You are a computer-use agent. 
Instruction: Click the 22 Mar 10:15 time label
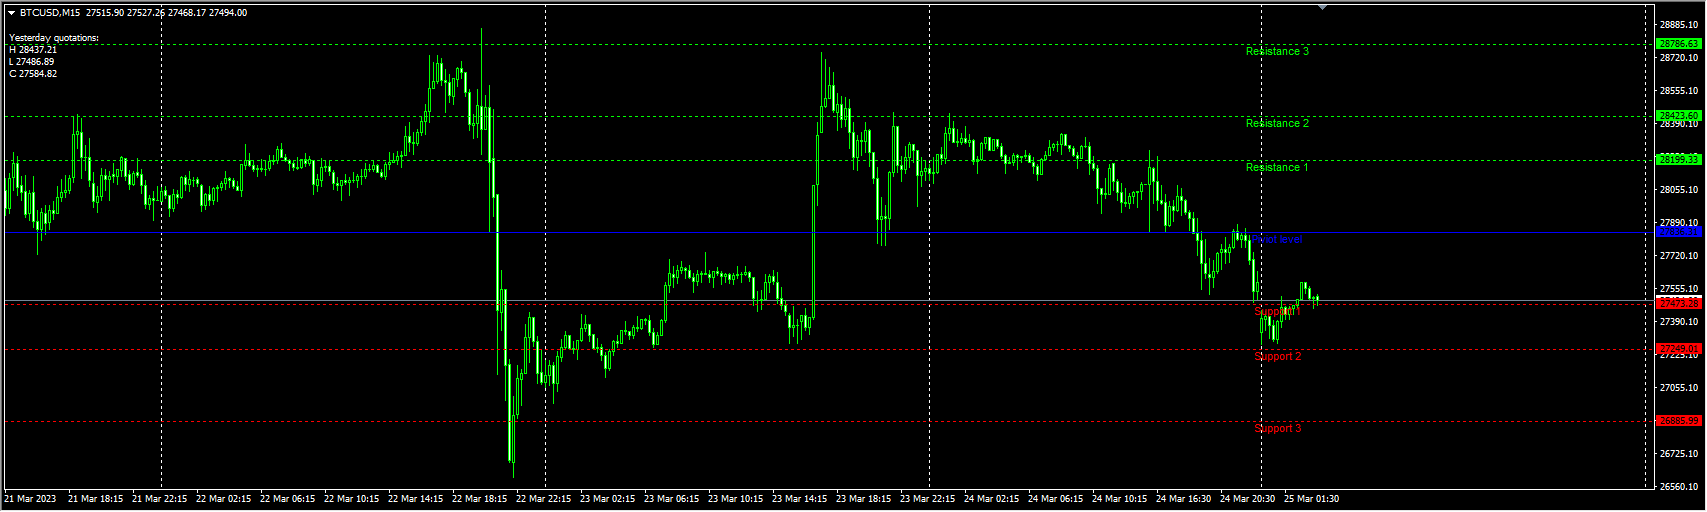pos(352,499)
